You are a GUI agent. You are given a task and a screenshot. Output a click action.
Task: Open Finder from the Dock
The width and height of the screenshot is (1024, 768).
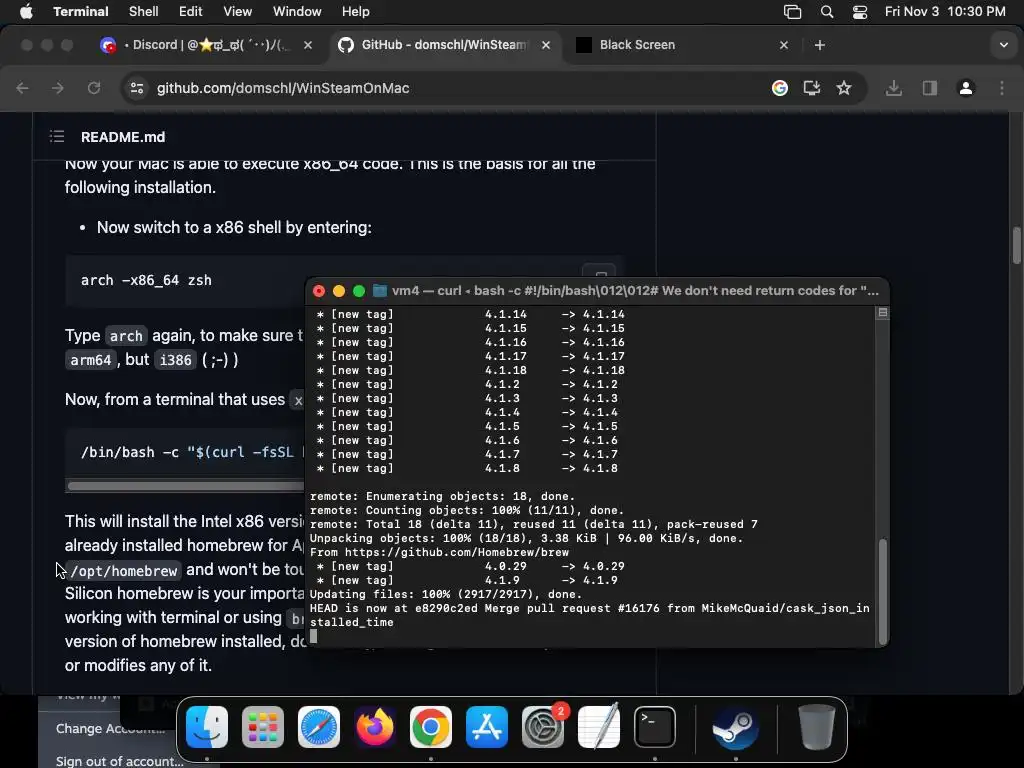click(x=207, y=727)
